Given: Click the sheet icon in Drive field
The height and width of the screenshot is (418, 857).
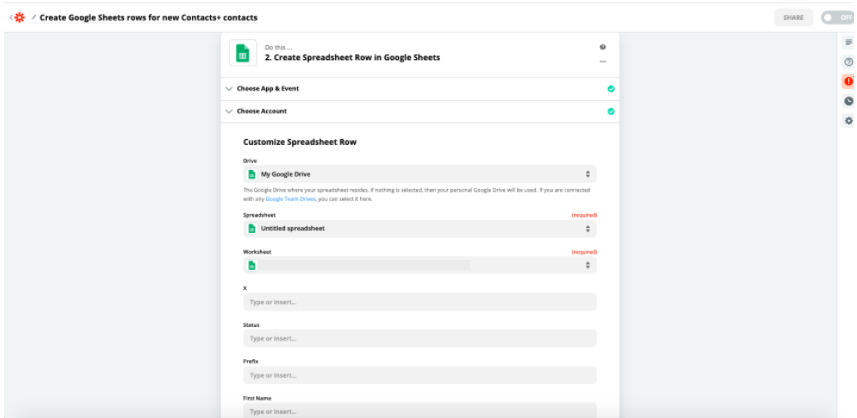Looking at the screenshot, I should point(252,174).
